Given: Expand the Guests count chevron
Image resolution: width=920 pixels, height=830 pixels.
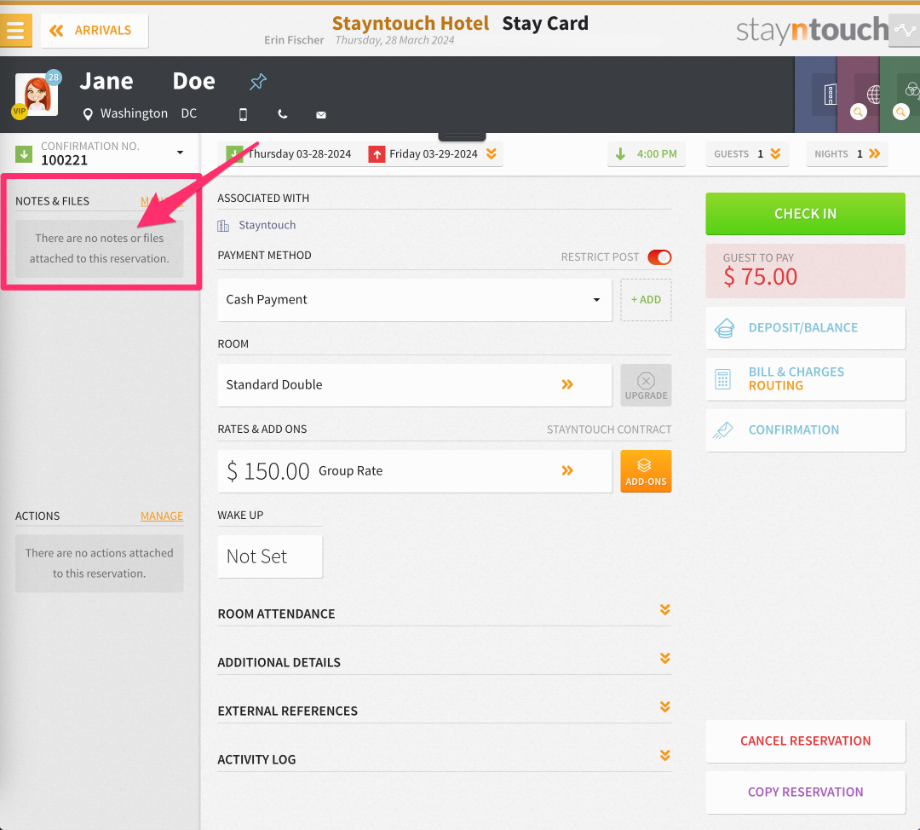Looking at the screenshot, I should point(776,154).
